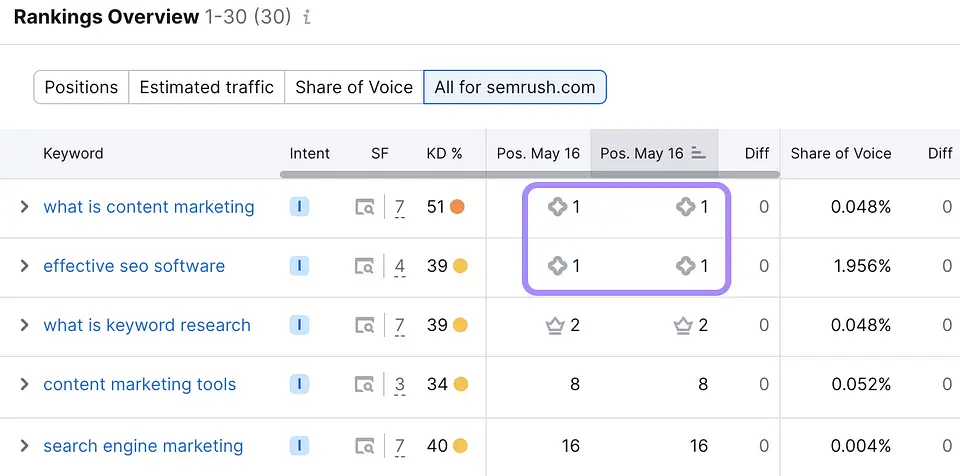Click the Informational intent badge for 'content marketing tools'
Image resolution: width=960 pixels, height=476 pixels.
(299, 384)
